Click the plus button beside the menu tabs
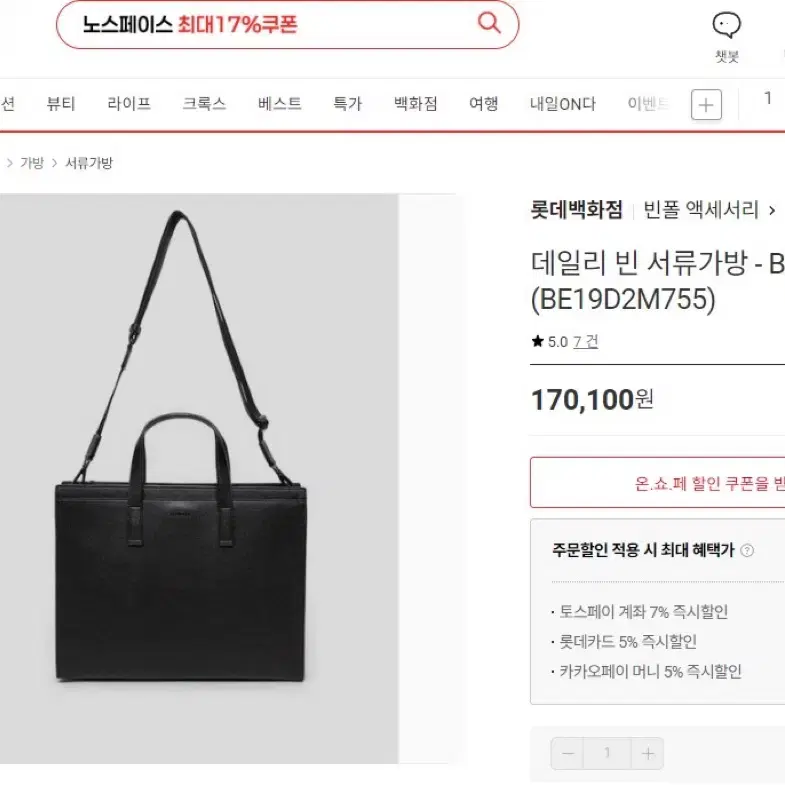The image size is (785, 785). tap(706, 105)
